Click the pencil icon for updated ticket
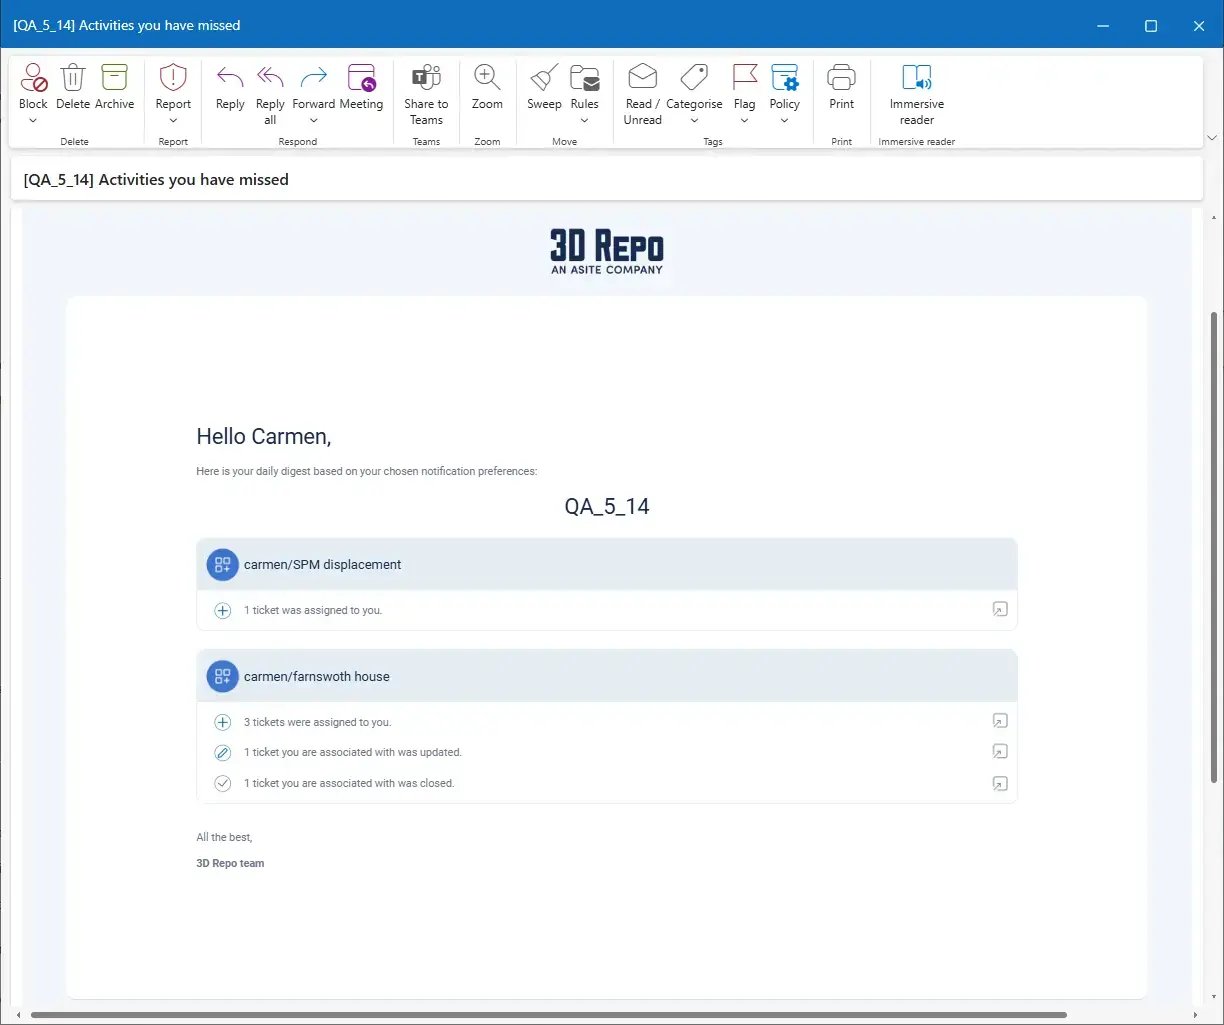The width and height of the screenshot is (1224, 1025). (x=223, y=752)
